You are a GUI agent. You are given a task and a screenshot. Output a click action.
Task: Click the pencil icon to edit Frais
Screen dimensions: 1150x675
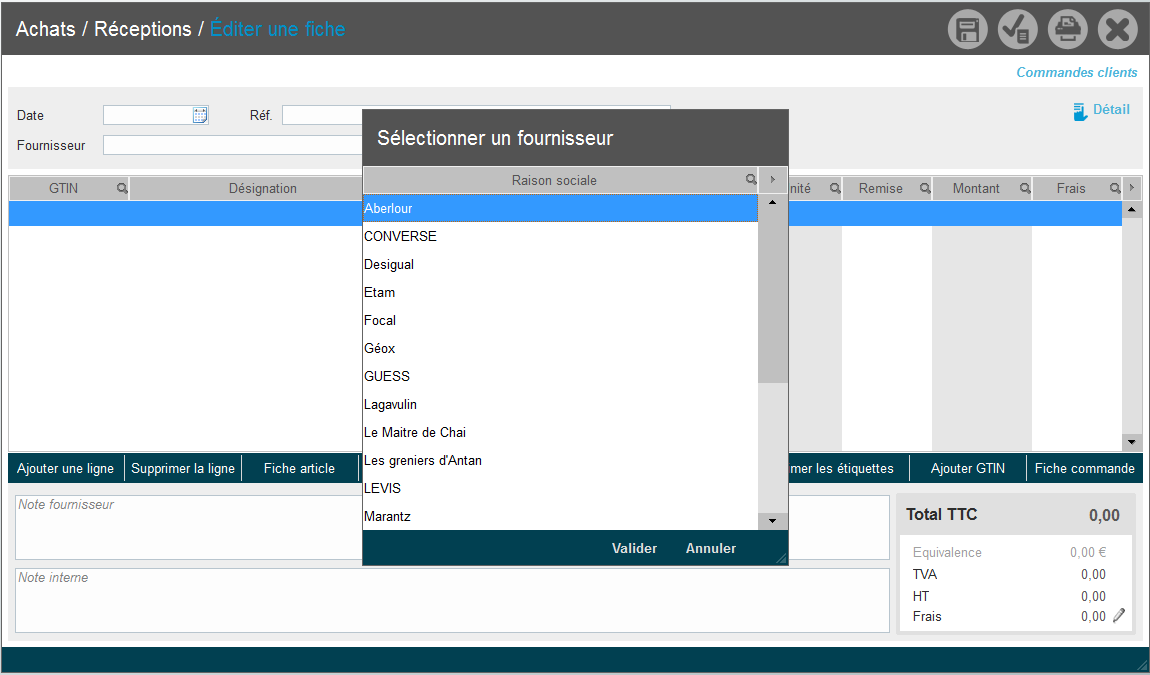tap(1118, 616)
